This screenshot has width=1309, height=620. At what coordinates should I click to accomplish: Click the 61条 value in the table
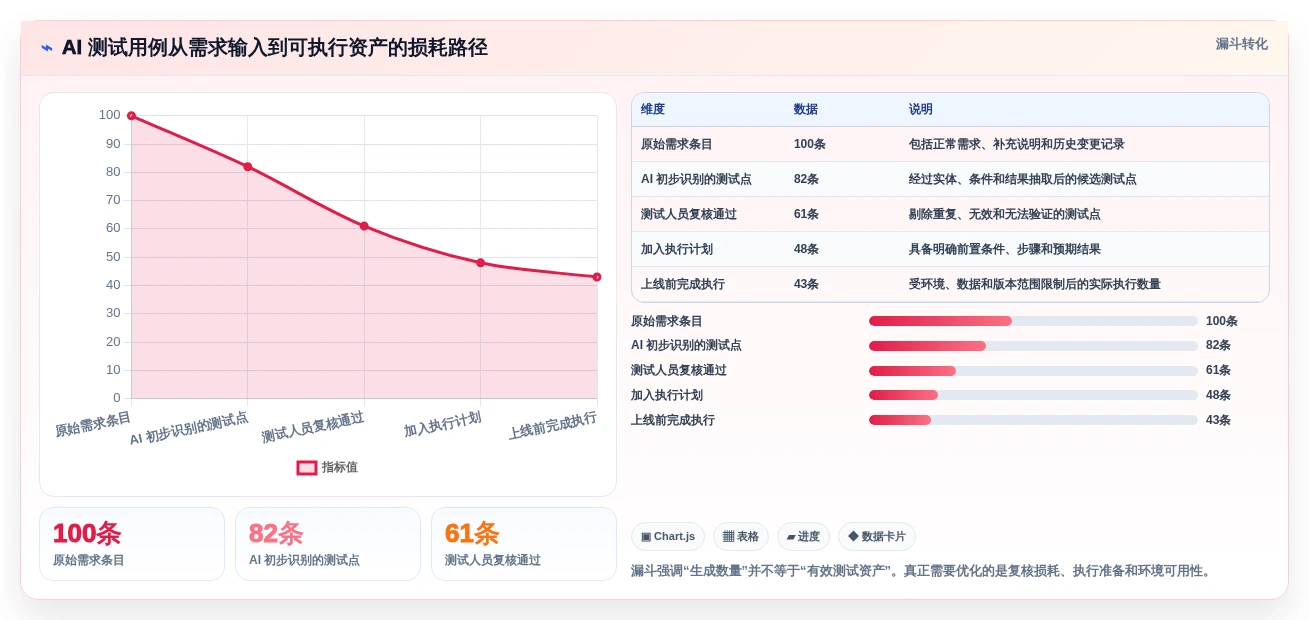coord(806,214)
